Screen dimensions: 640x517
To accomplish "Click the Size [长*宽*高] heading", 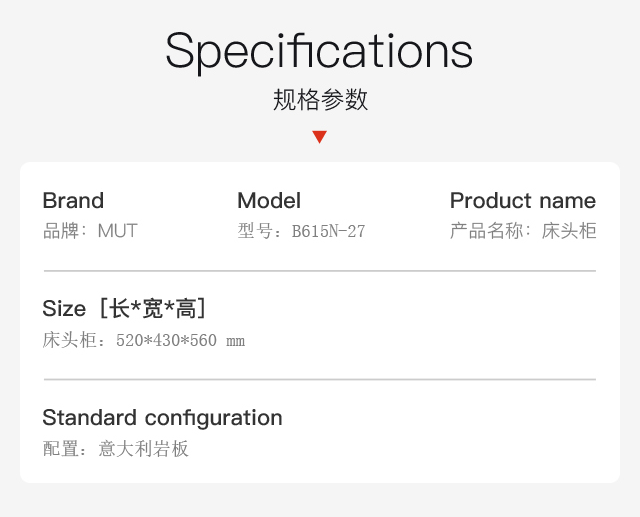I will [x=124, y=308].
